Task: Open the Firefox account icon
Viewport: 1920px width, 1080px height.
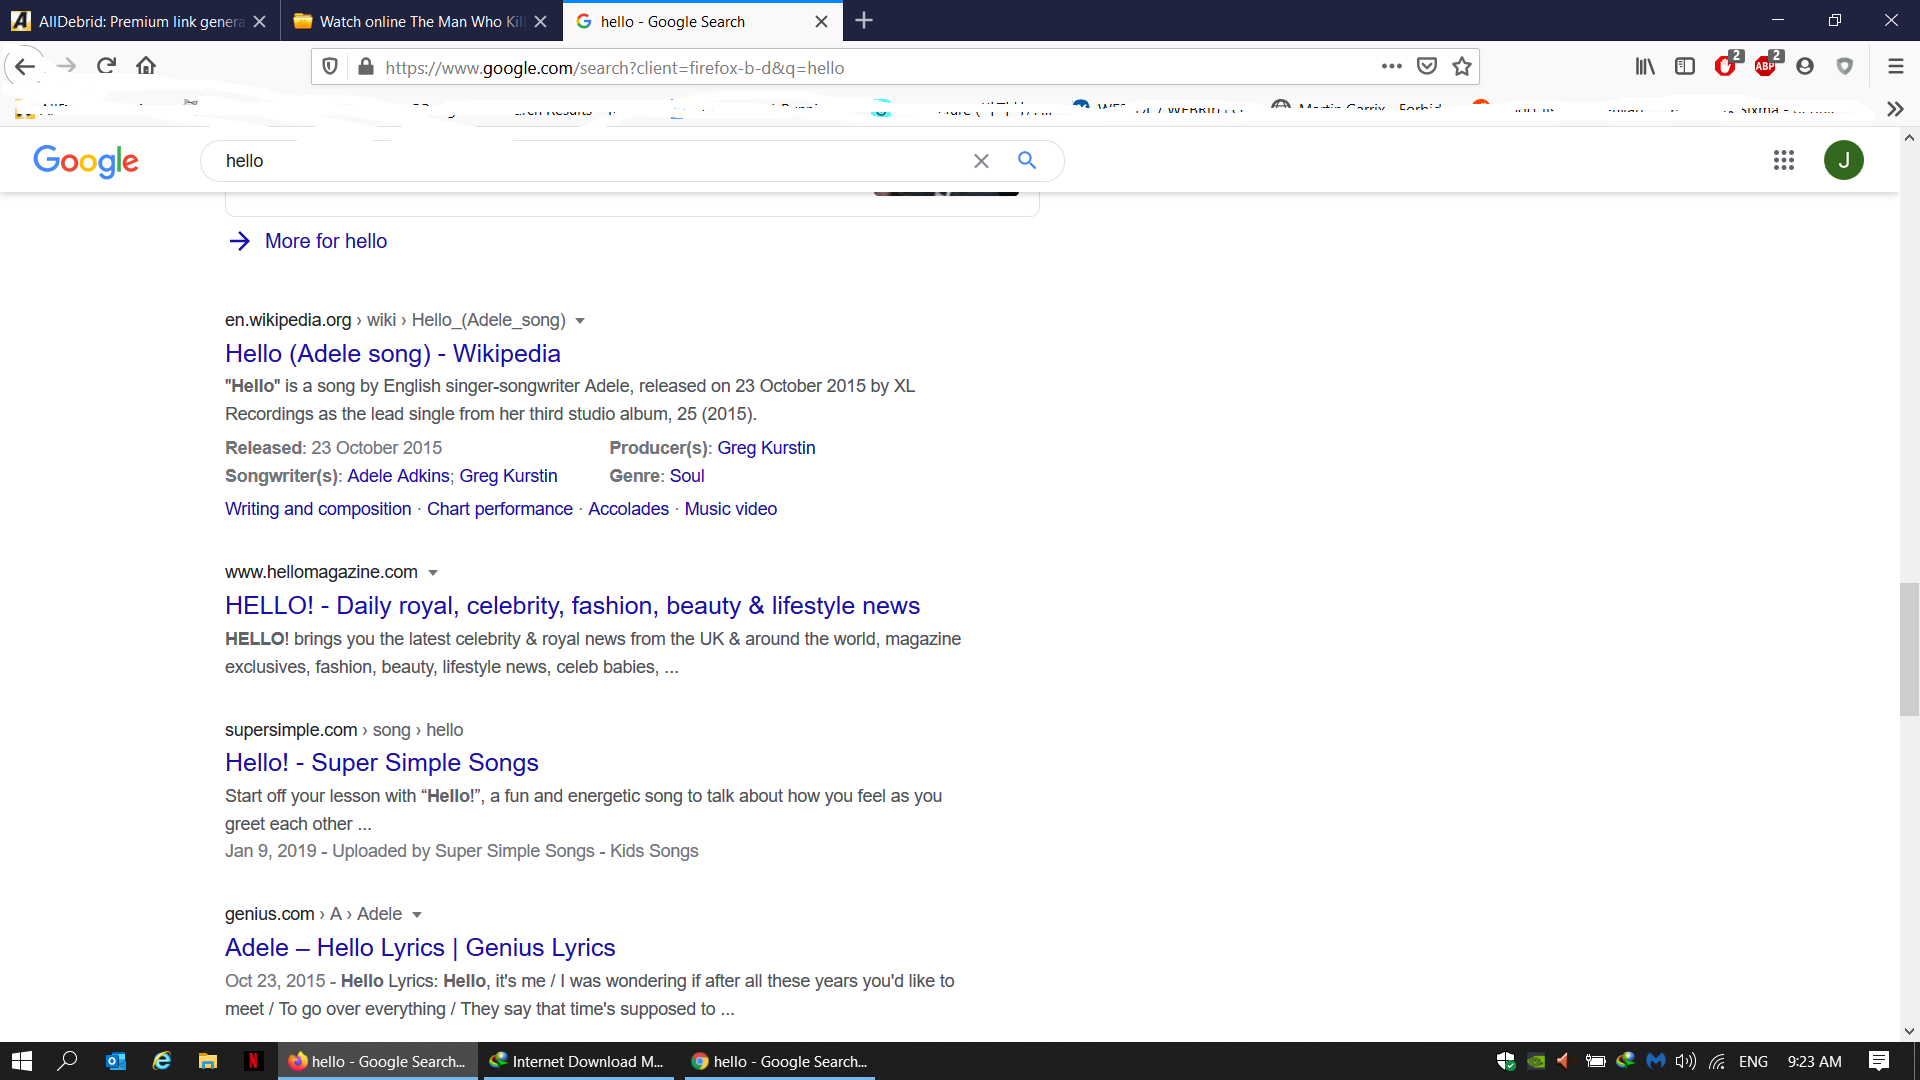Action: pyautogui.click(x=1805, y=66)
